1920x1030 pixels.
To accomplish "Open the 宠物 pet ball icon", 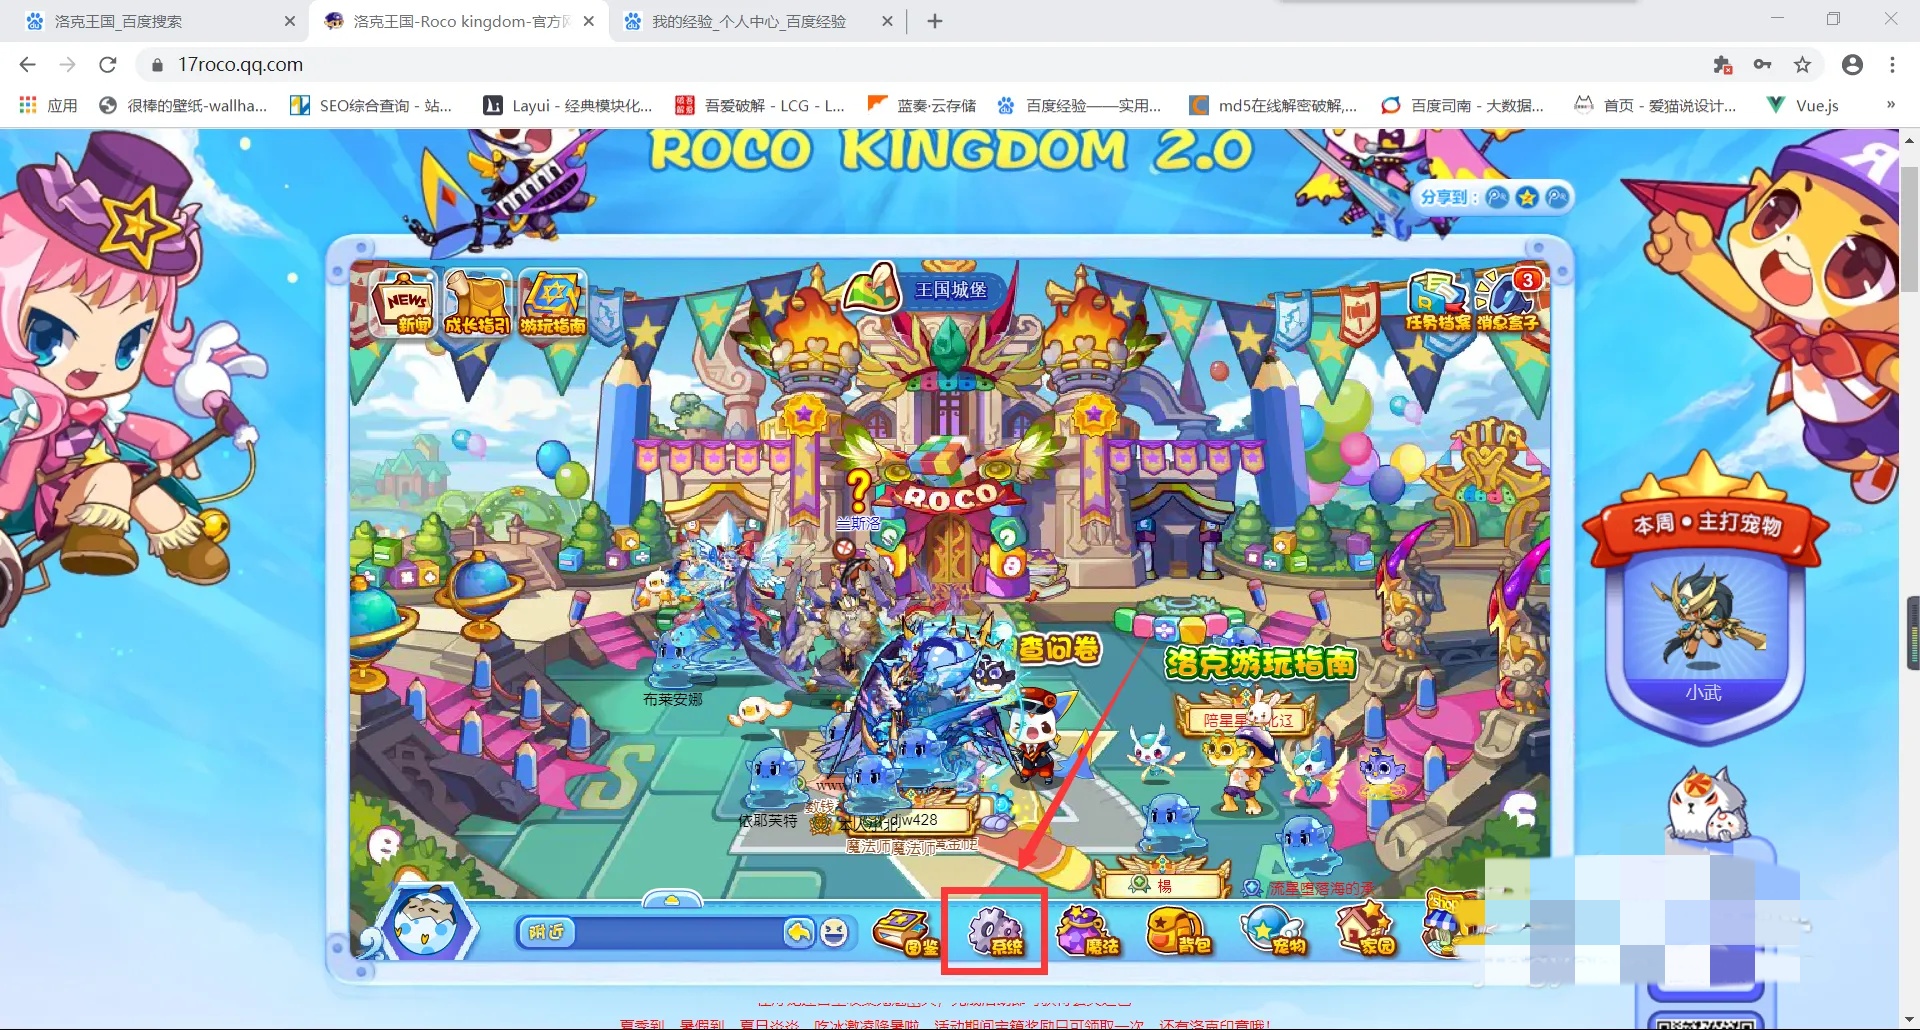I will coord(1273,932).
